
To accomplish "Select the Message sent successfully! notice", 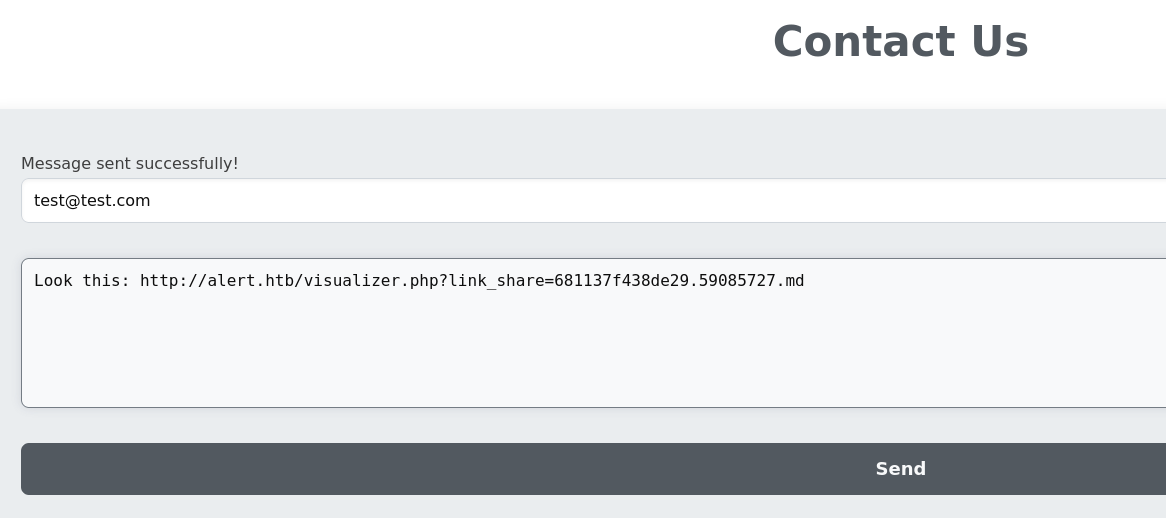I will pos(129,164).
